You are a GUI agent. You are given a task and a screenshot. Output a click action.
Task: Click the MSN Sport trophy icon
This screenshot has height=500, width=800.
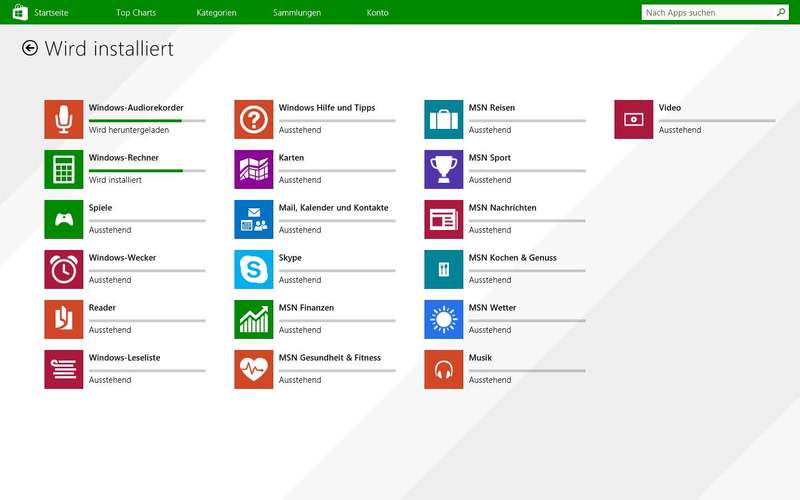444,169
